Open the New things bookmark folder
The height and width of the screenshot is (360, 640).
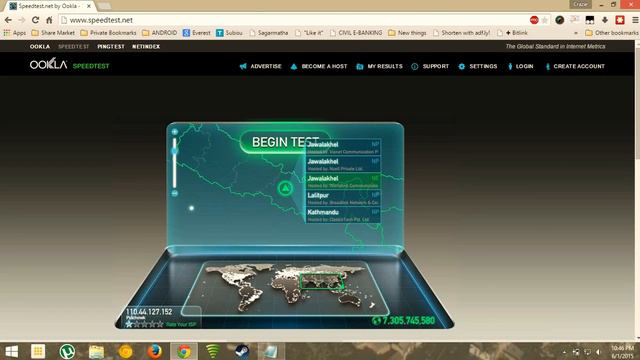[407, 33]
